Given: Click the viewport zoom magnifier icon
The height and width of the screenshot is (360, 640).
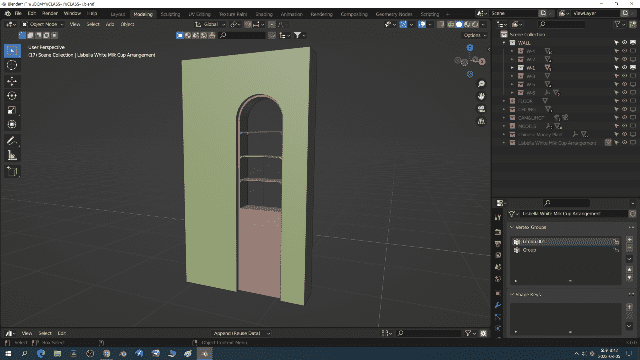Looking at the screenshot, I should coord(481,84).
